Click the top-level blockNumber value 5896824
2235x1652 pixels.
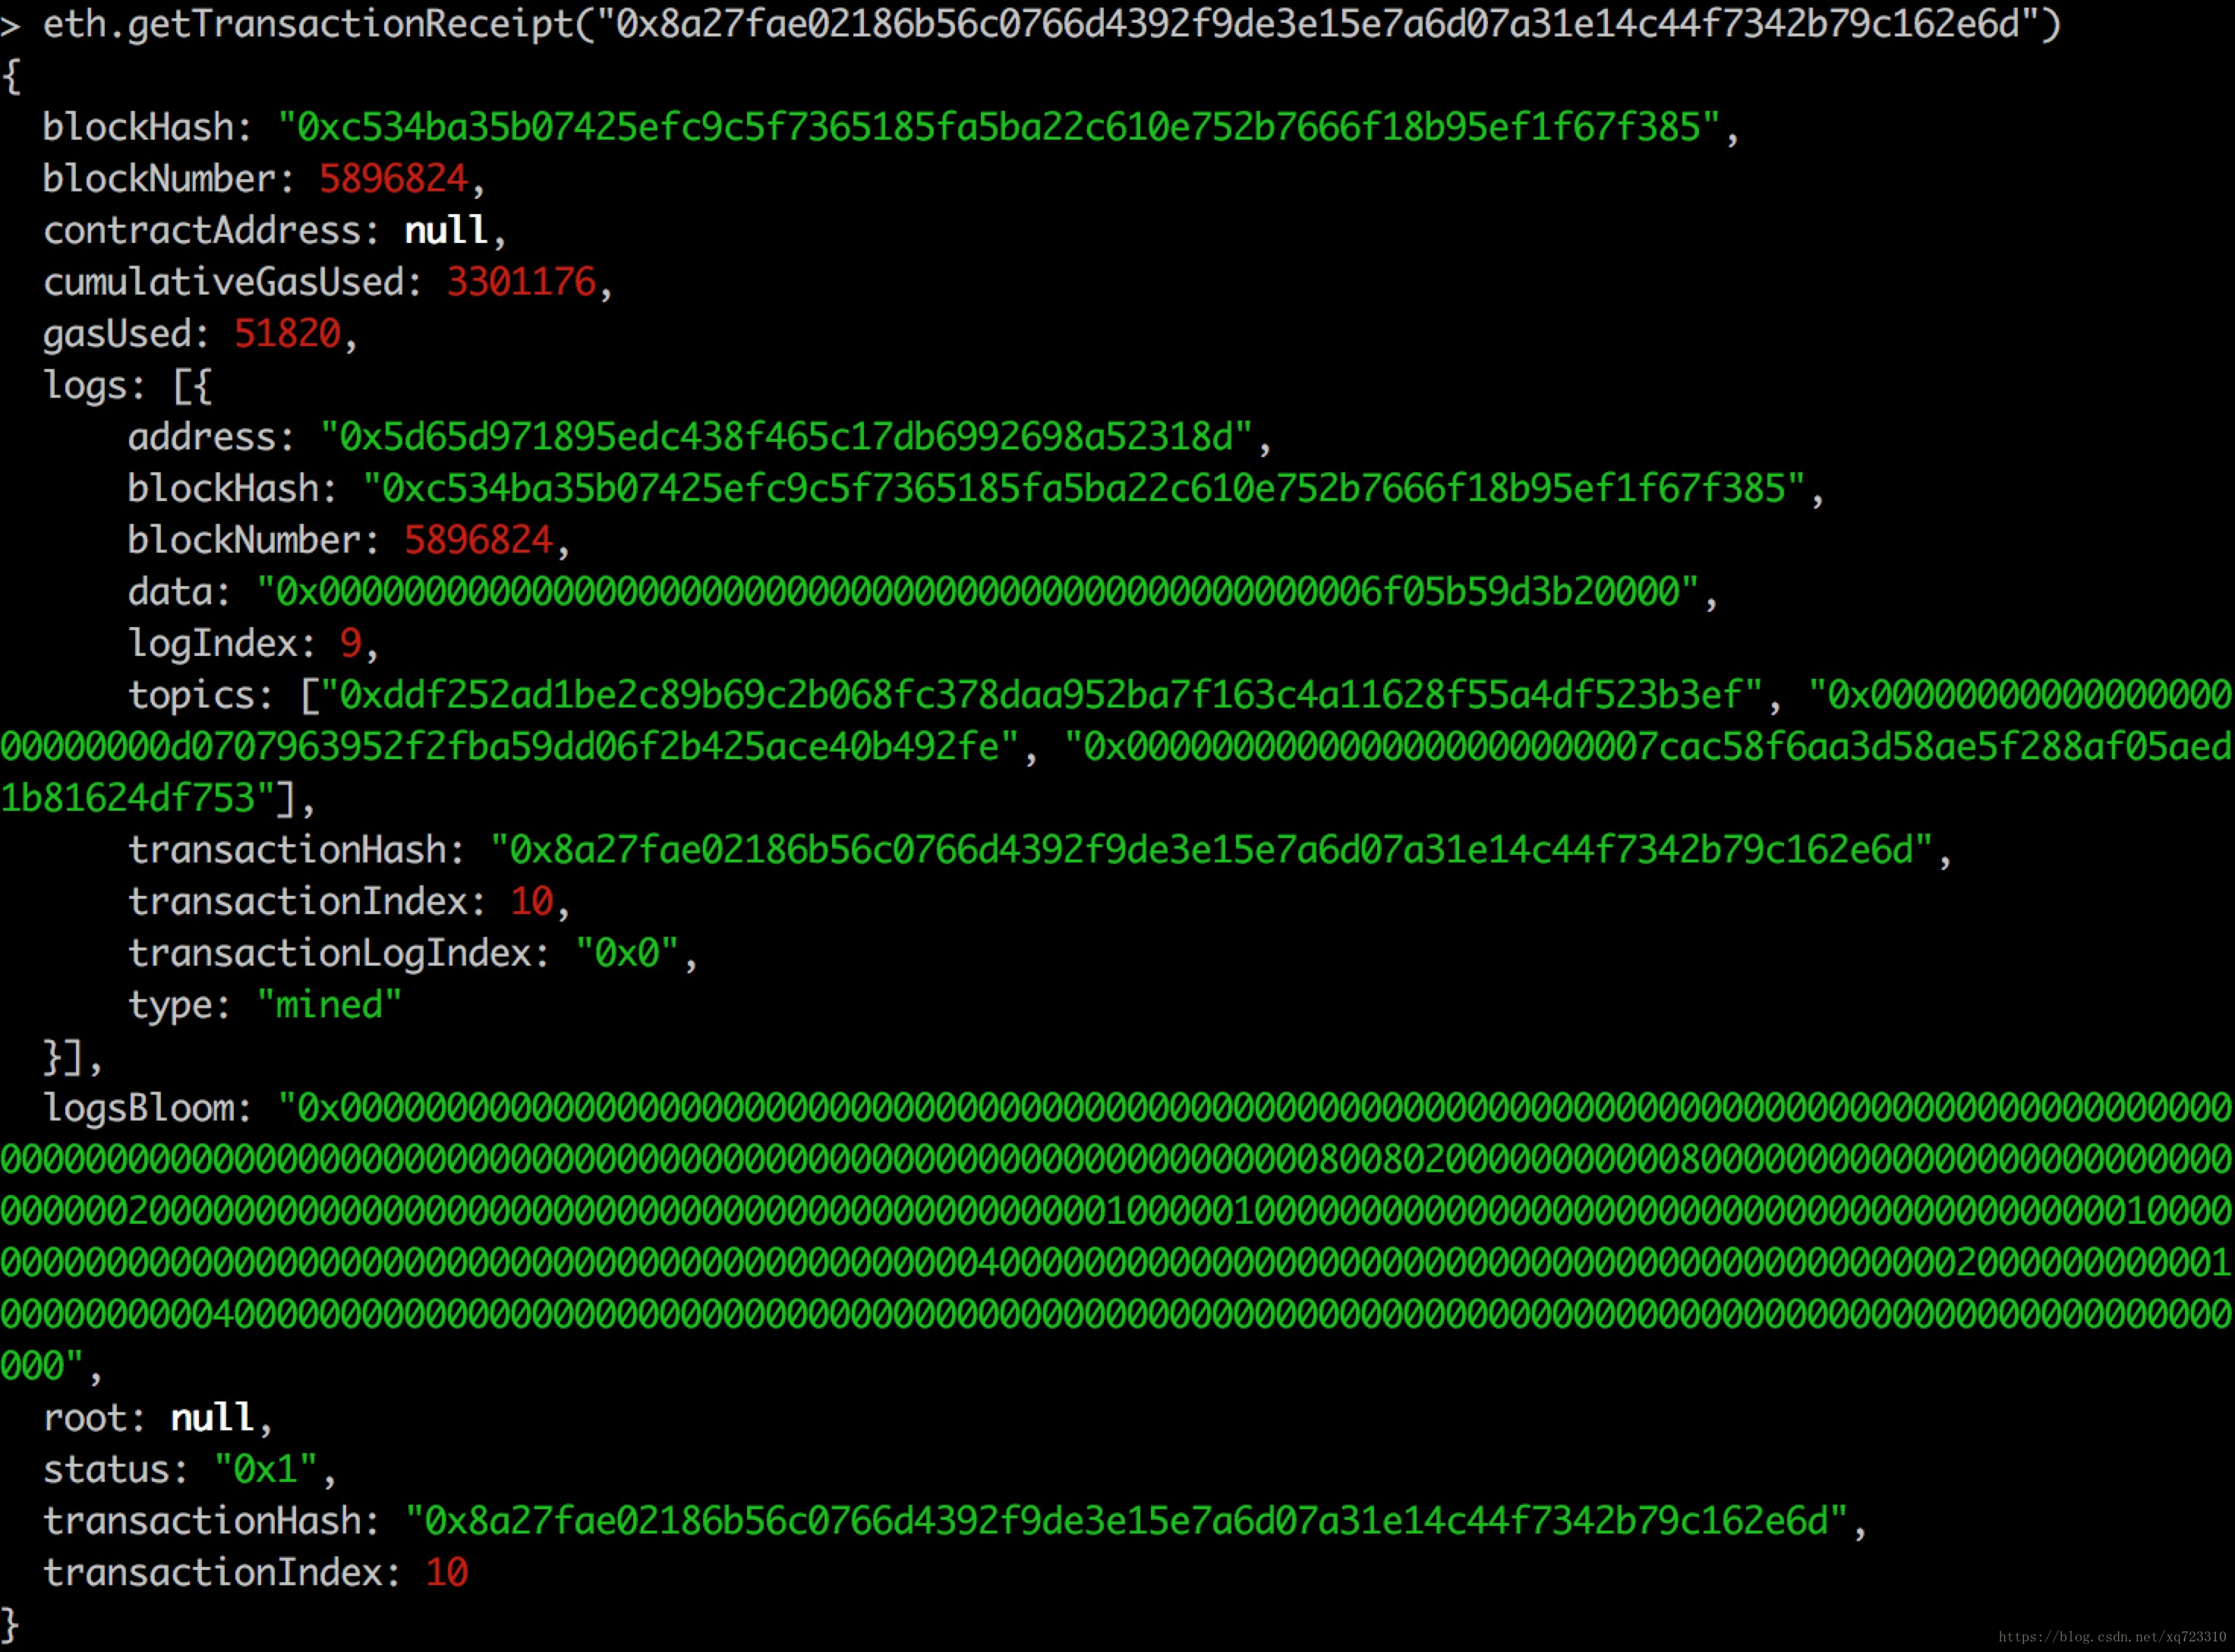(393, 179)
